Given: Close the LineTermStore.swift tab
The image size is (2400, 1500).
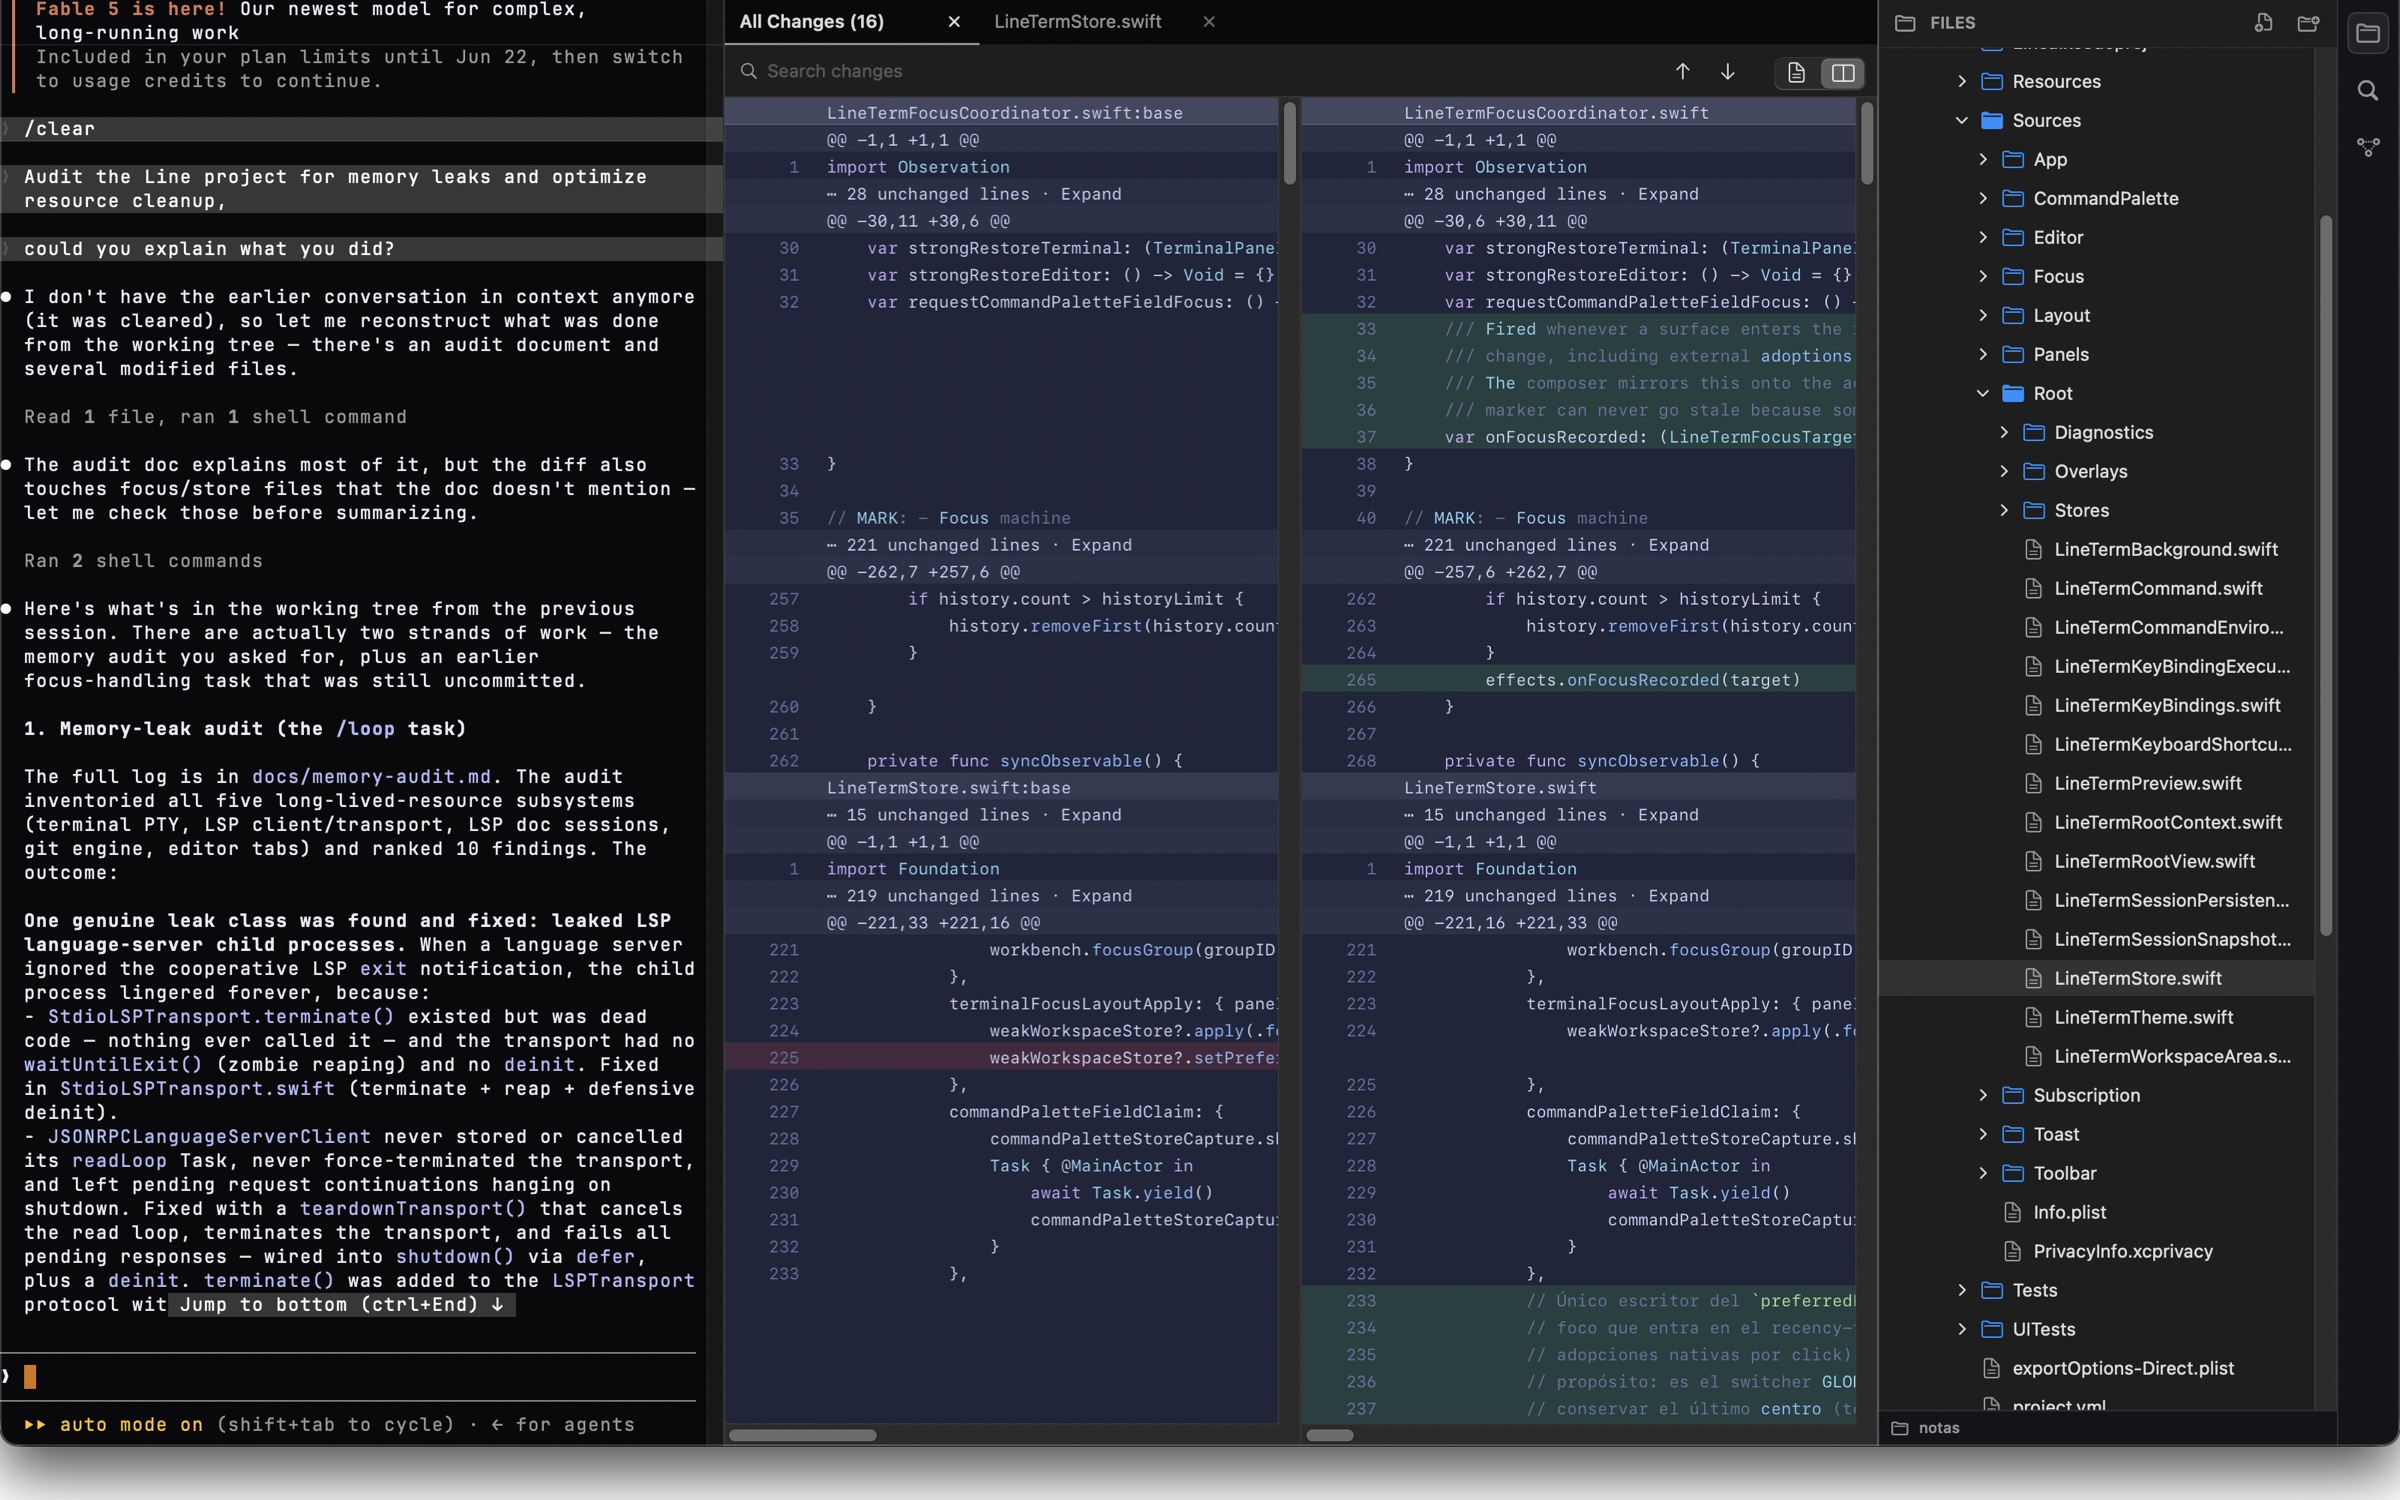Looking at the screenshot, I should [1209, 22].
